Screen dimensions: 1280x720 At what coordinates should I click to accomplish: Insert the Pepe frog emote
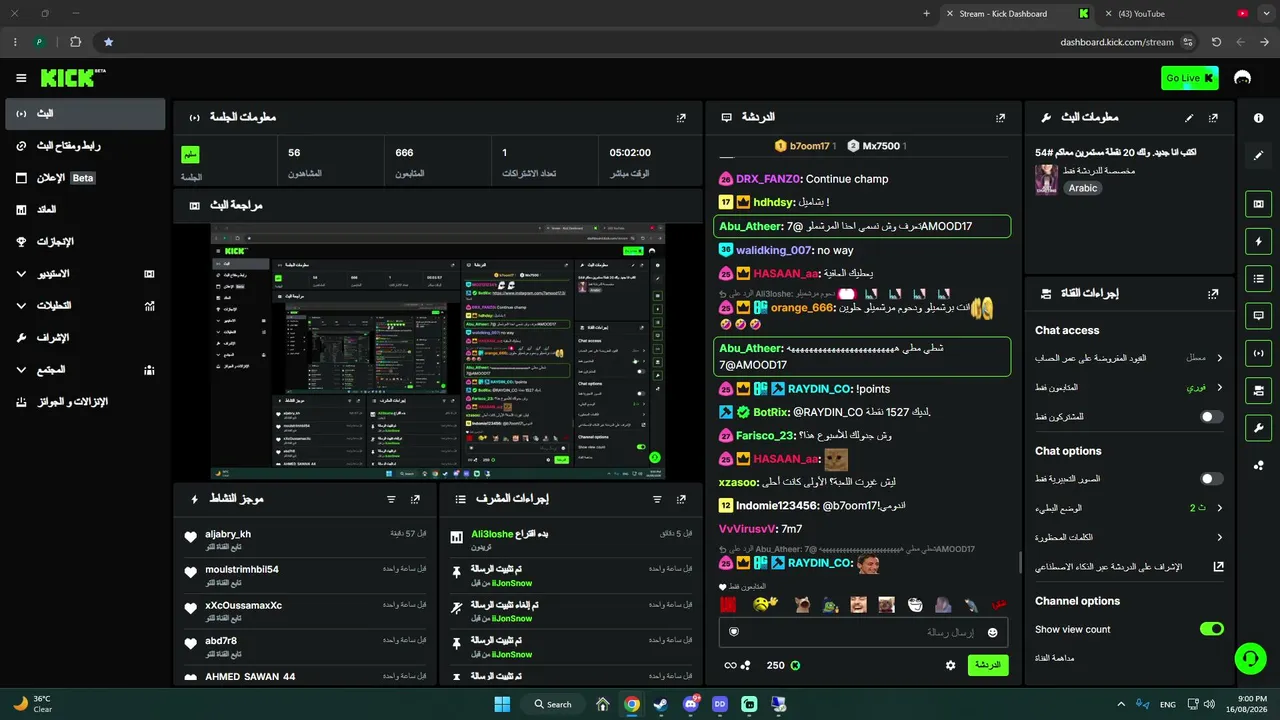coord(830,605)
